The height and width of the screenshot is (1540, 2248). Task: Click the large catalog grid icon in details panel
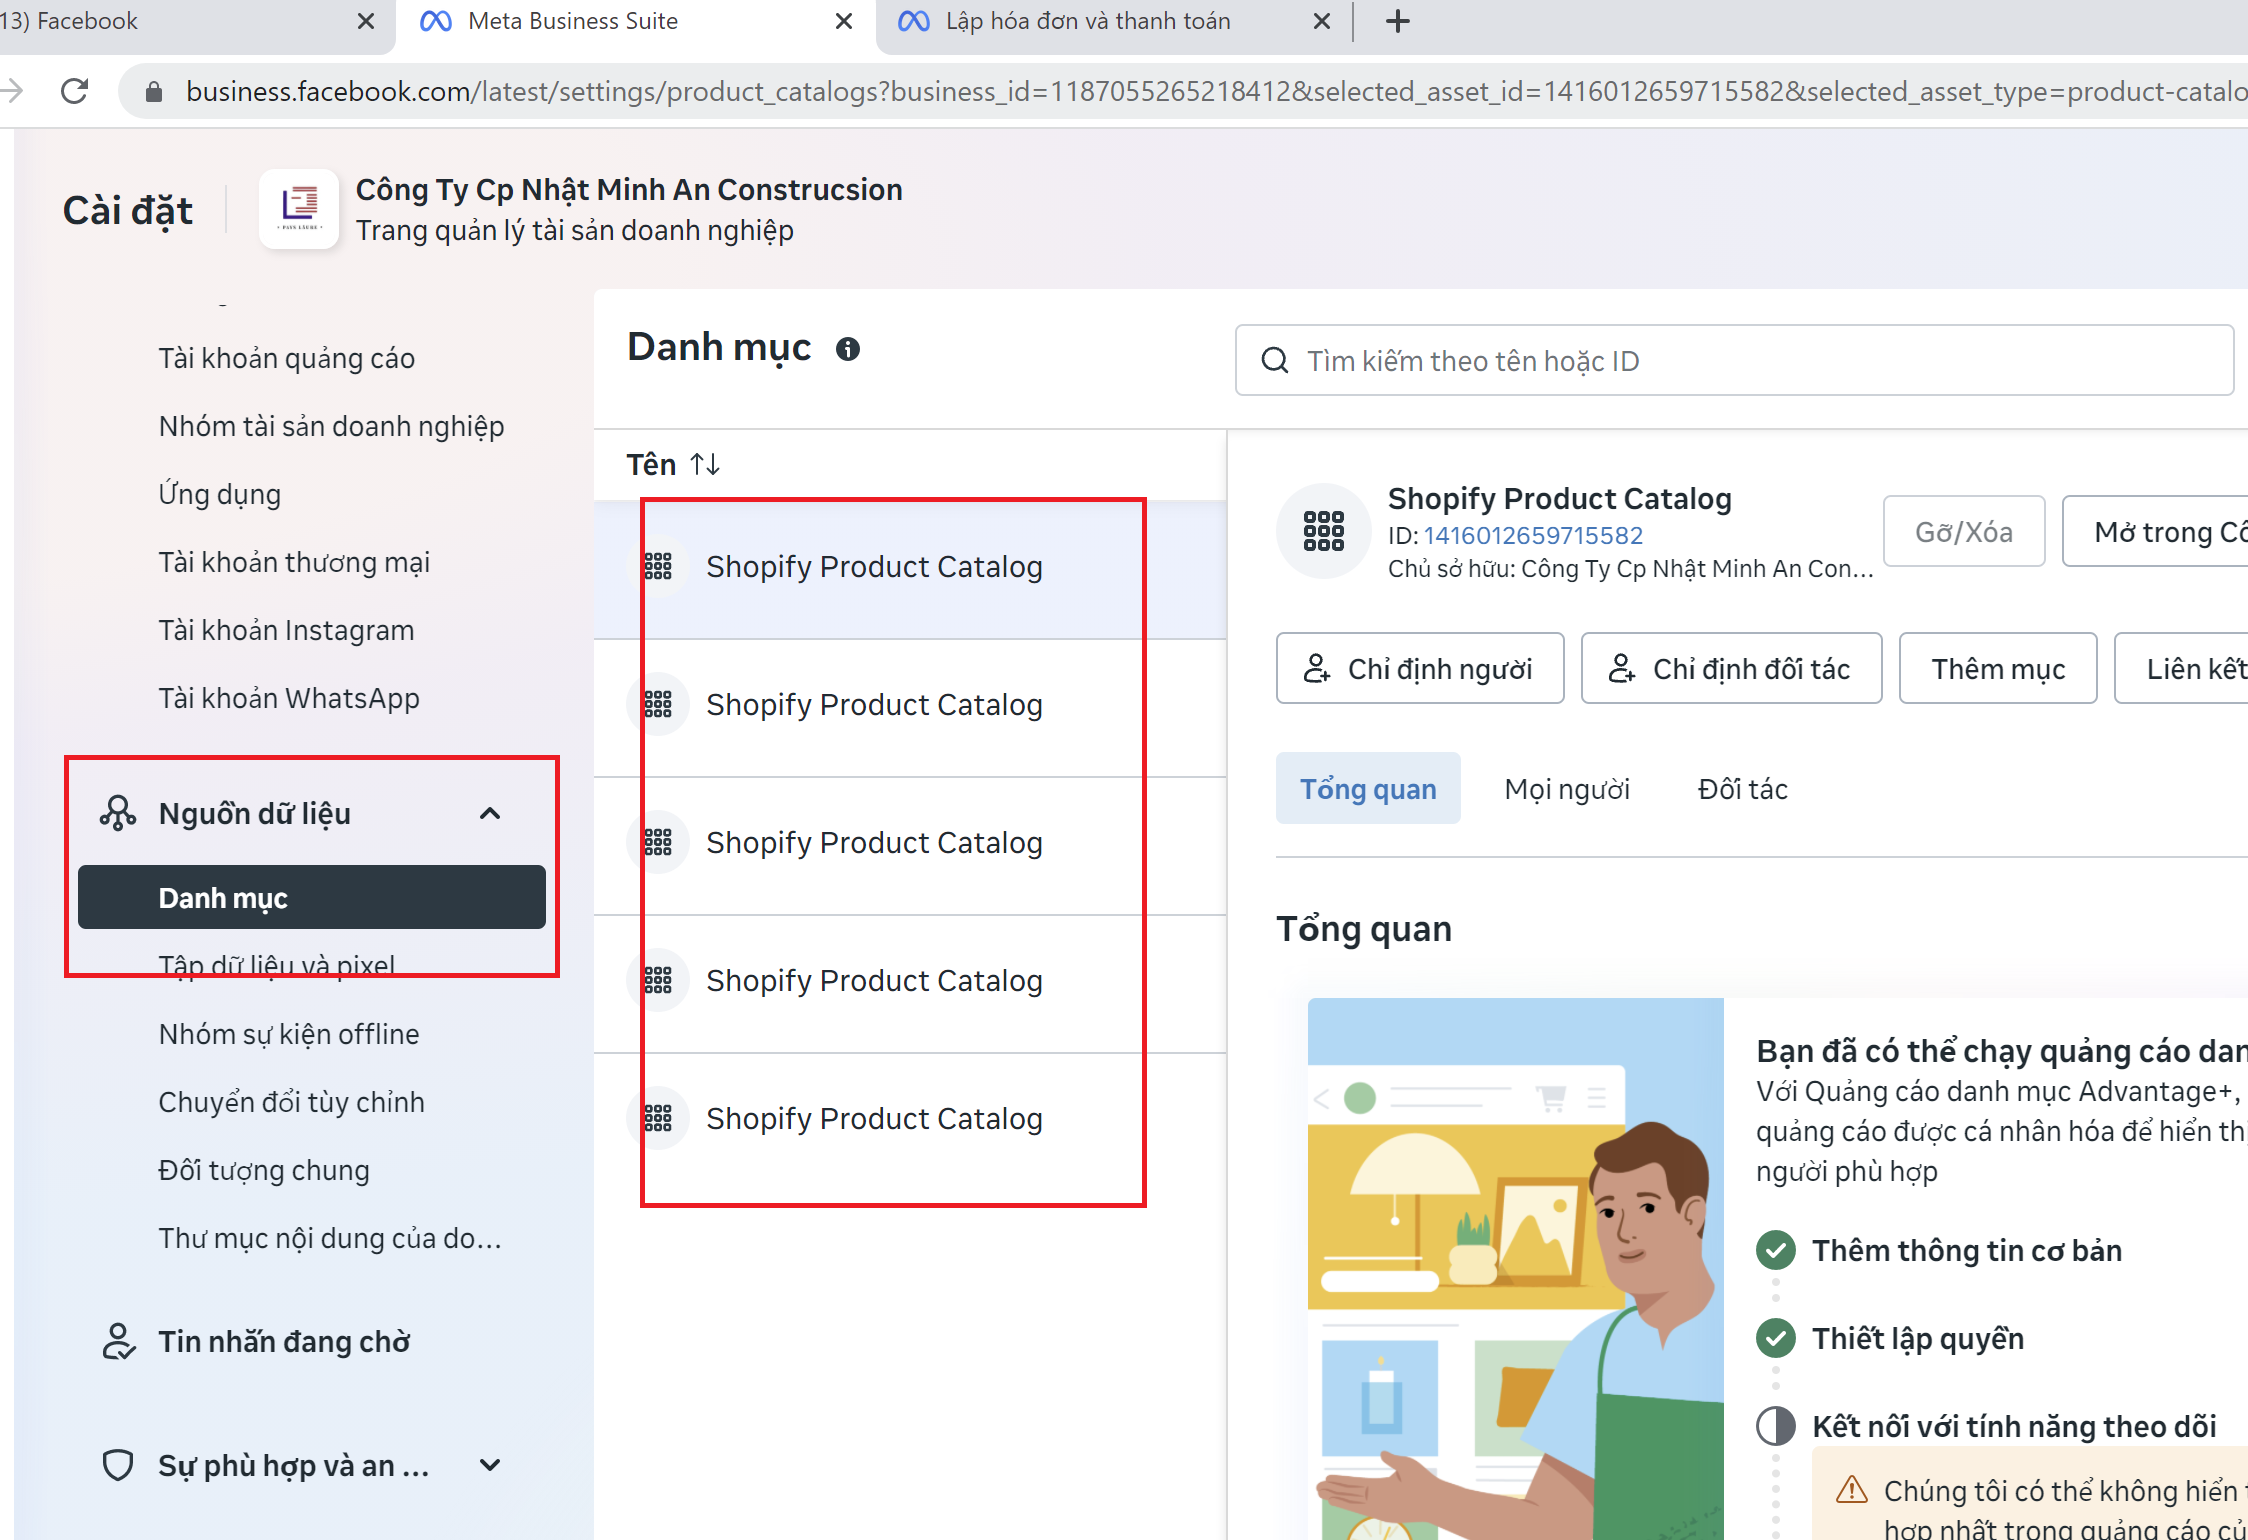coord(1323,531)
